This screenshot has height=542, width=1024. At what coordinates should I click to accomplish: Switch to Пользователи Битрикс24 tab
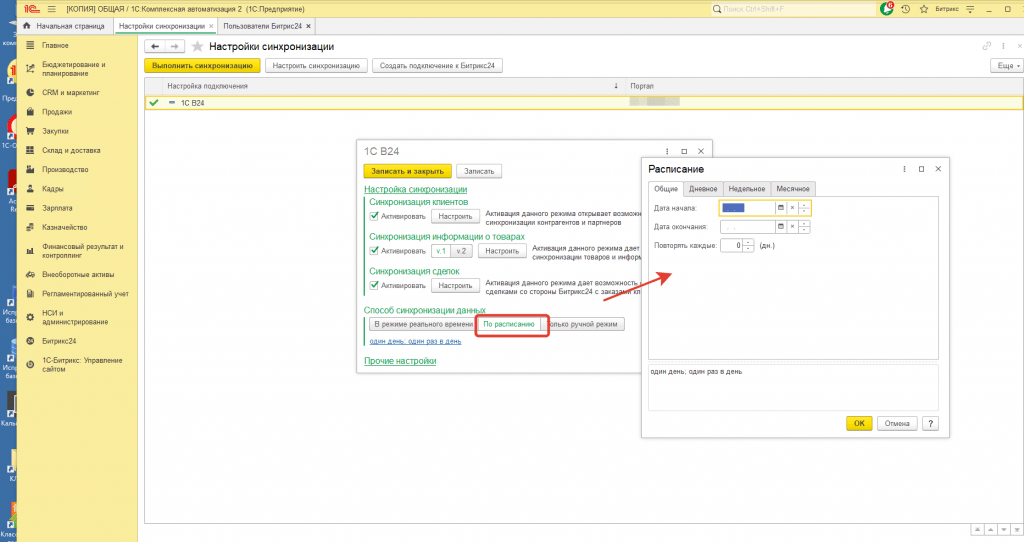click(265, 25)
